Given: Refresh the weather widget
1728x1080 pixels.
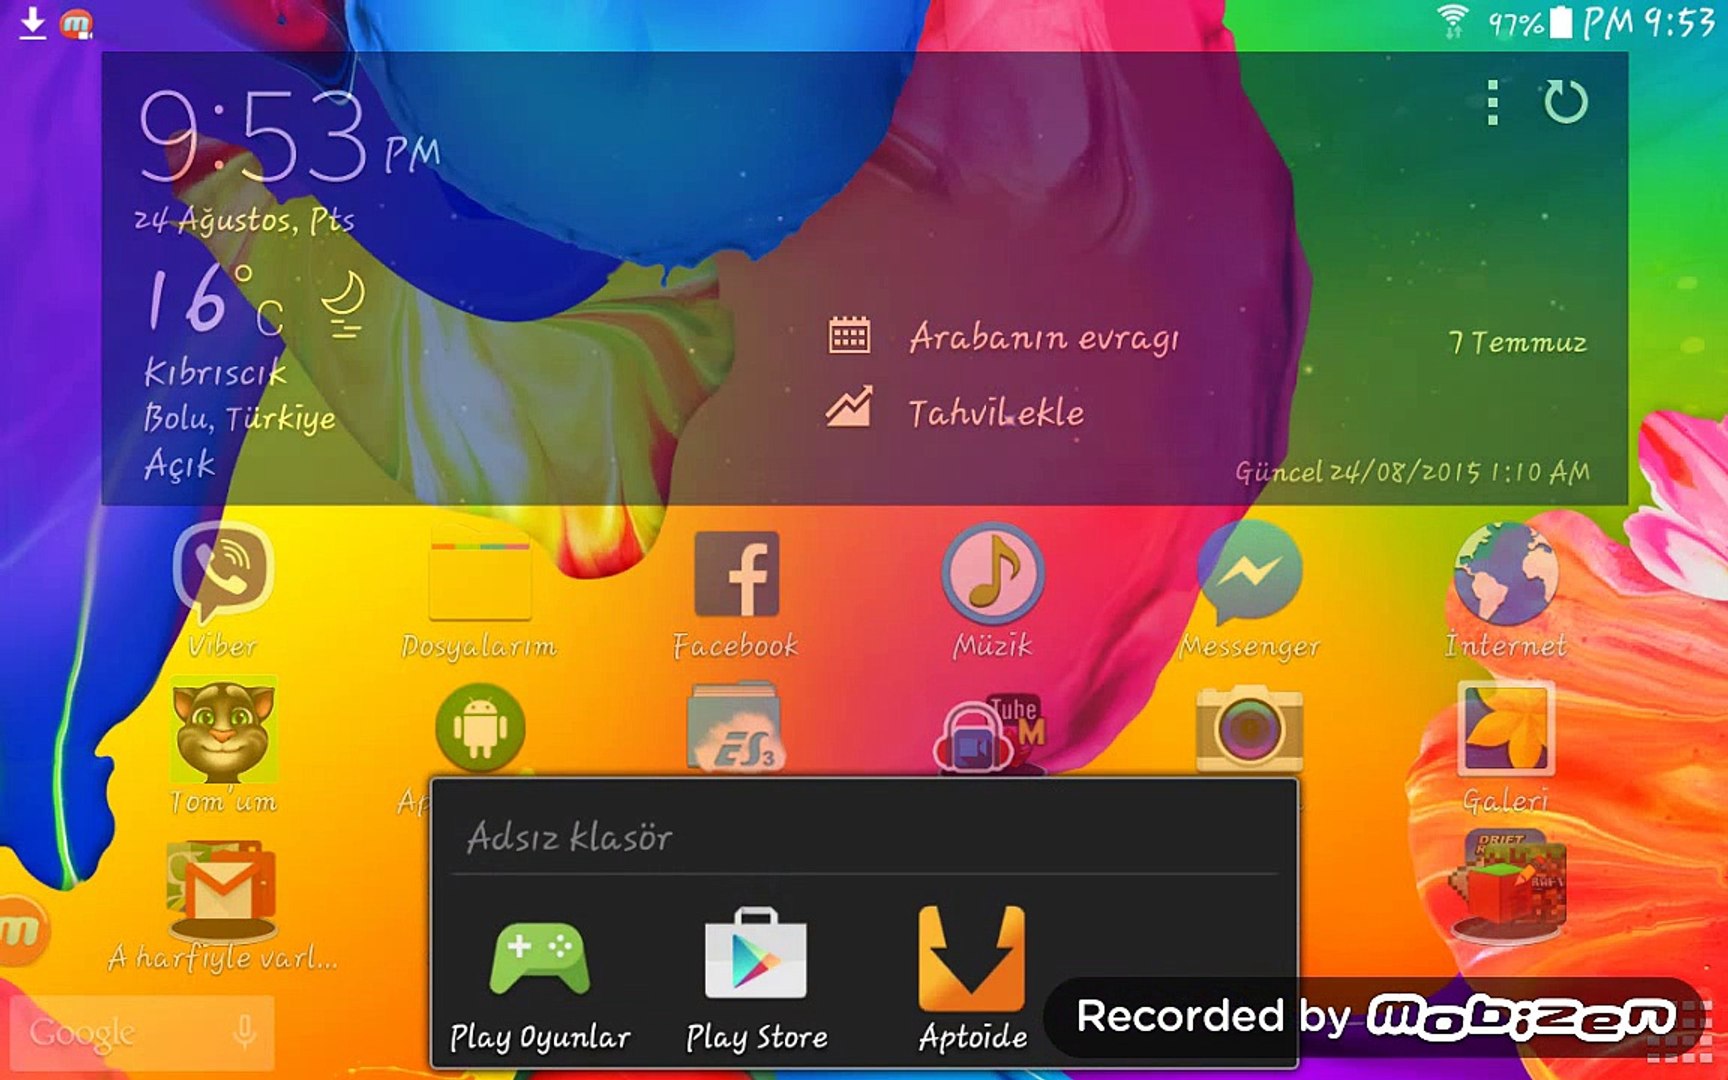Looking at the screenshot, I should click(1565, 102).
